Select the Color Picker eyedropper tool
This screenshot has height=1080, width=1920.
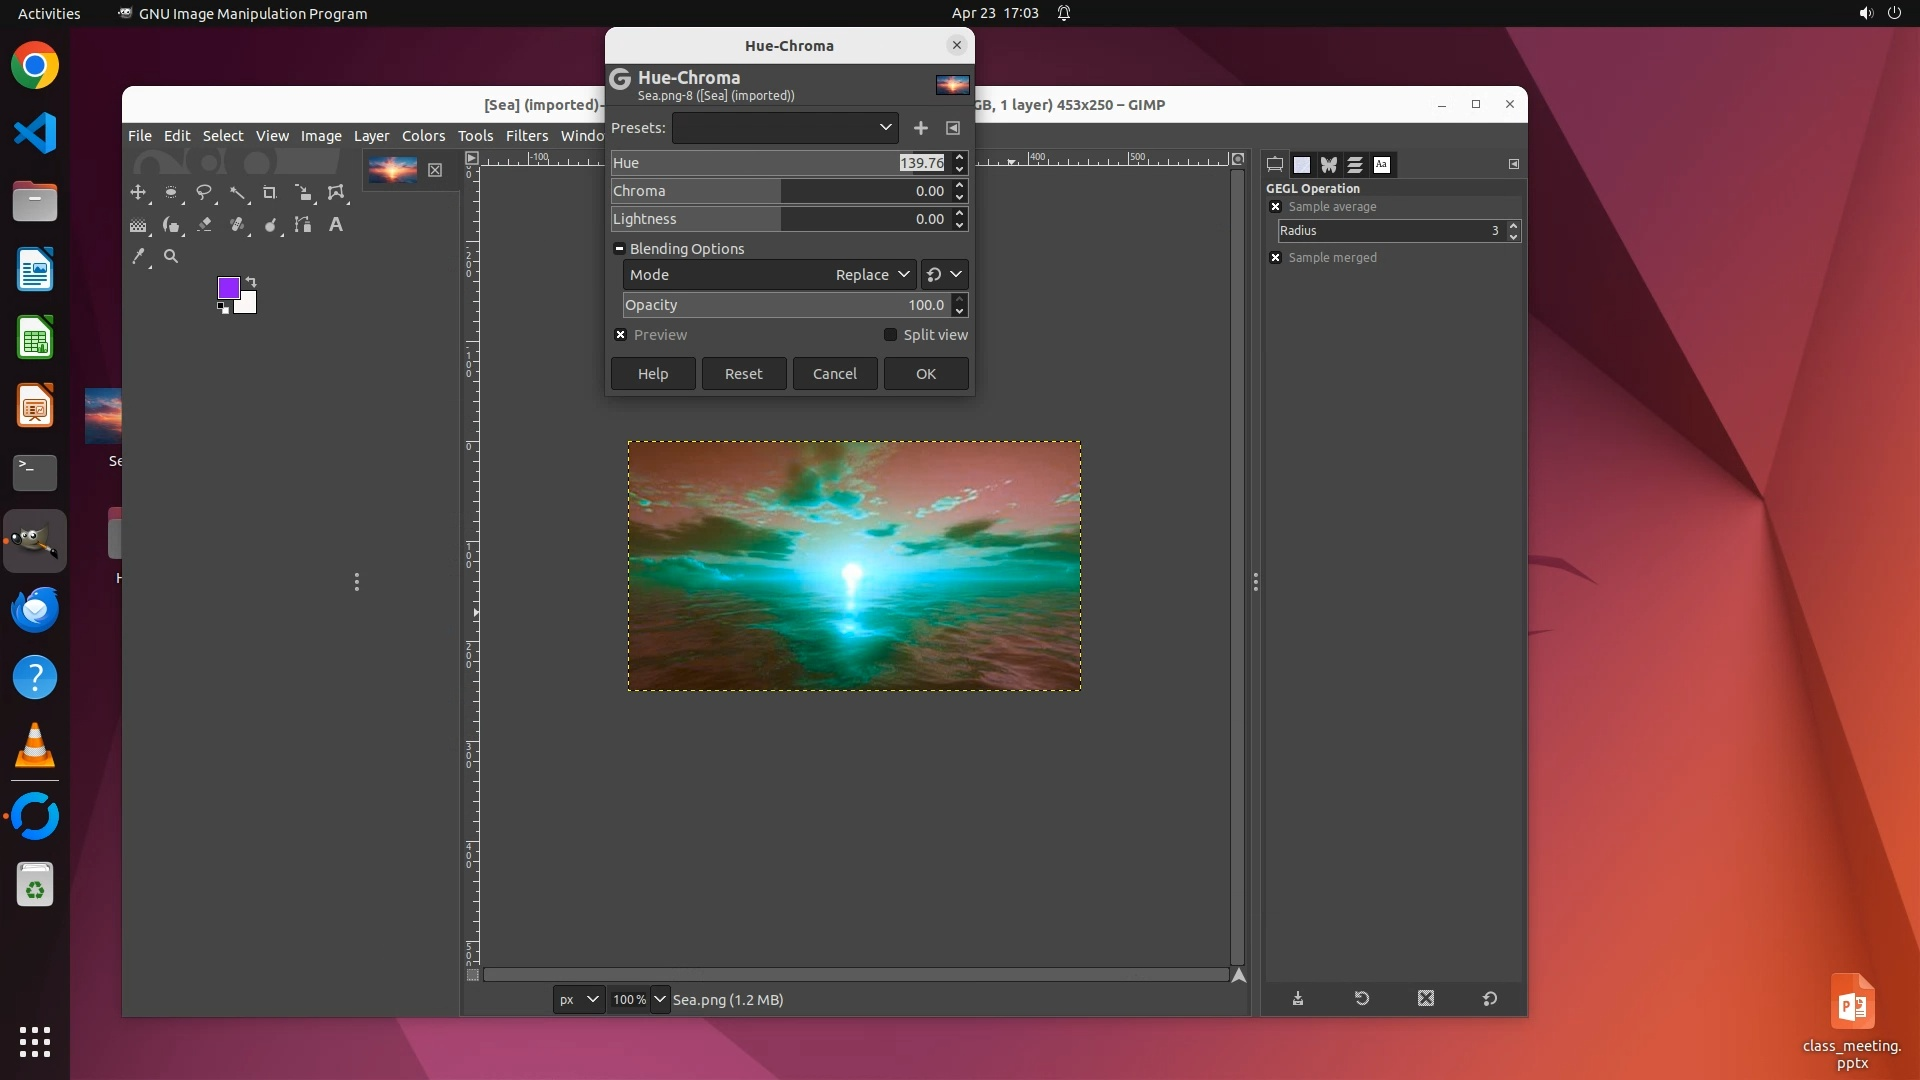138,257
